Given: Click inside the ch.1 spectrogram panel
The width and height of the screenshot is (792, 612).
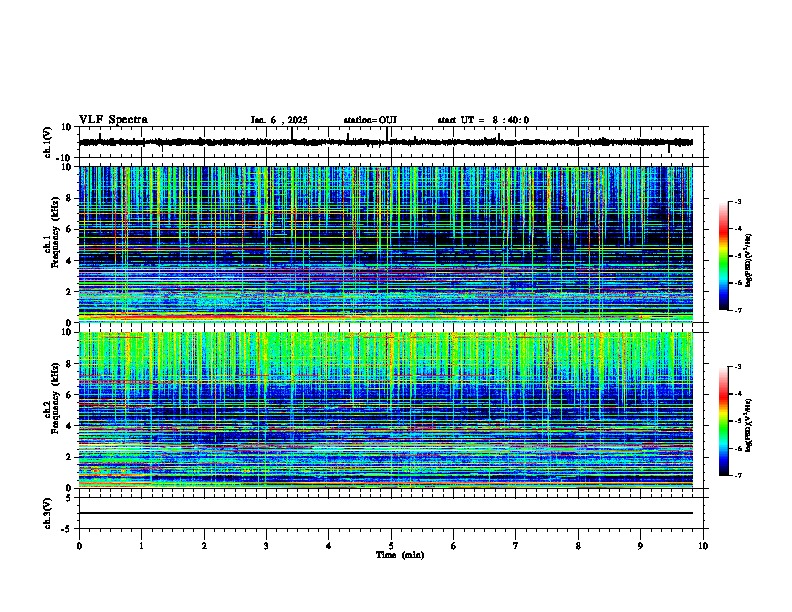Looking at the screenshot, I should point(386,244).
